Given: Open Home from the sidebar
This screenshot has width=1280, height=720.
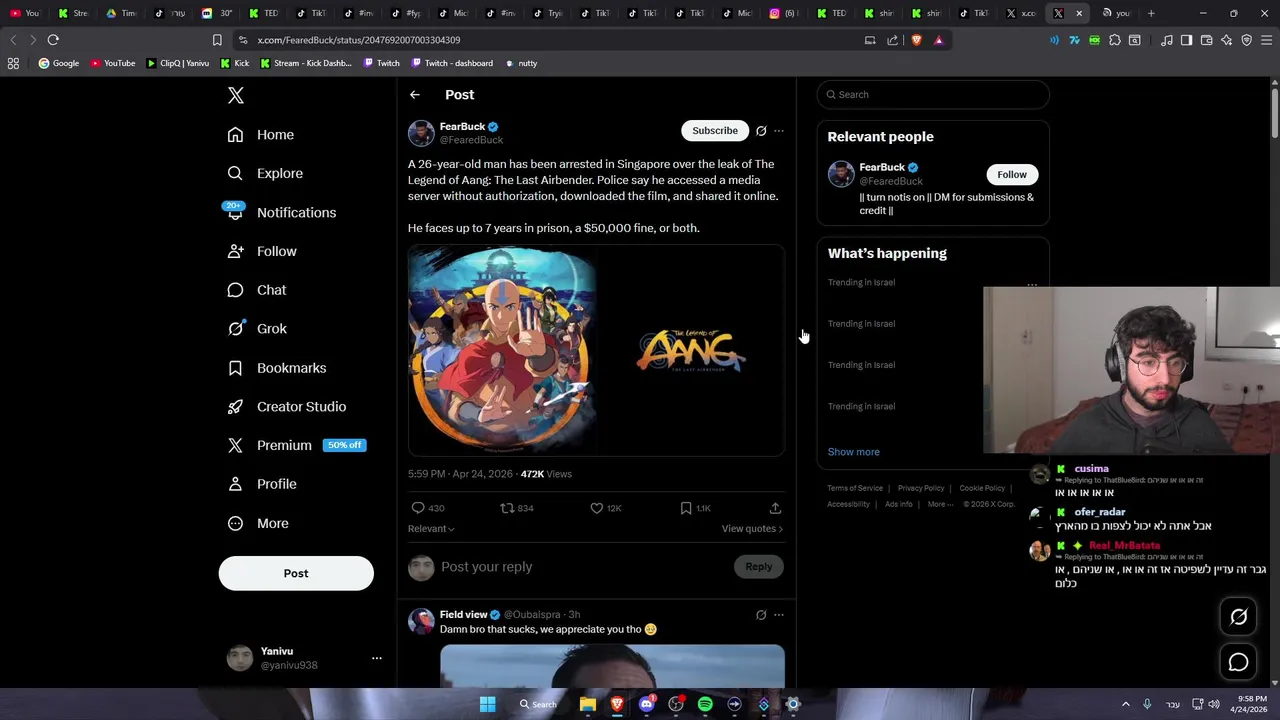Looking at the screenshot, I should [x=261, y=135].
